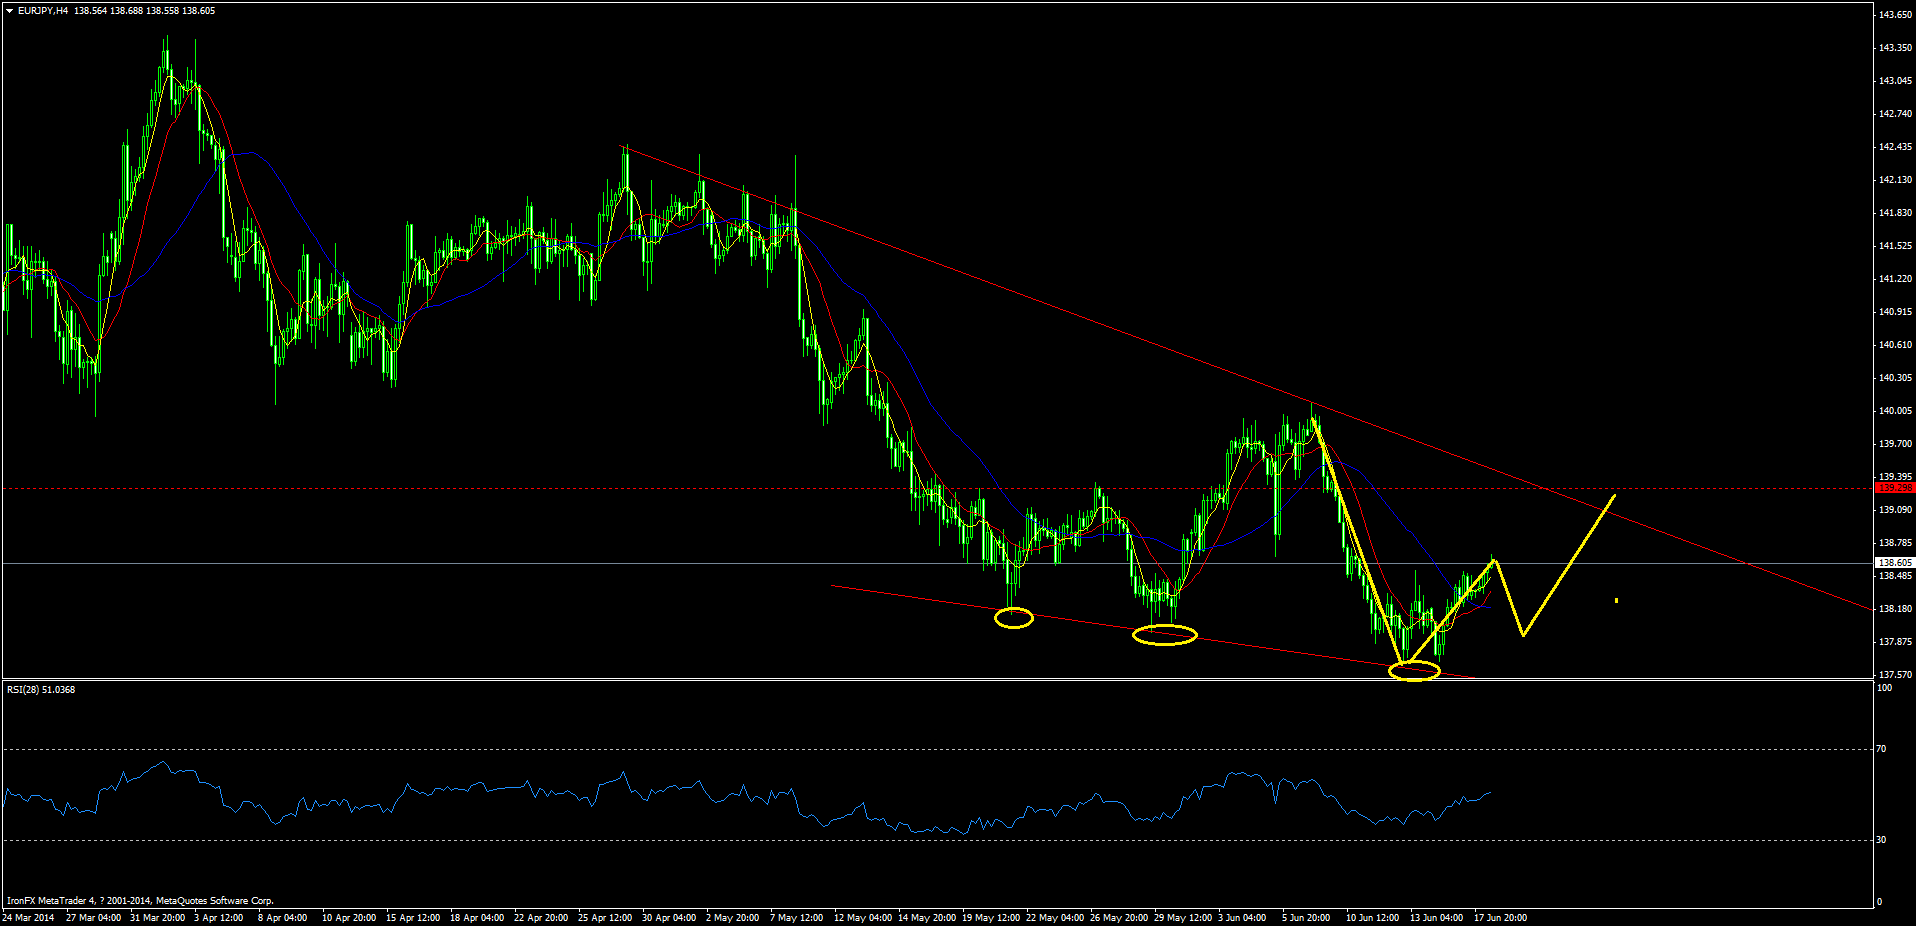The image size is (1916, 926).
Task: Click the 137.570 price scale label
Action: 1895,675
